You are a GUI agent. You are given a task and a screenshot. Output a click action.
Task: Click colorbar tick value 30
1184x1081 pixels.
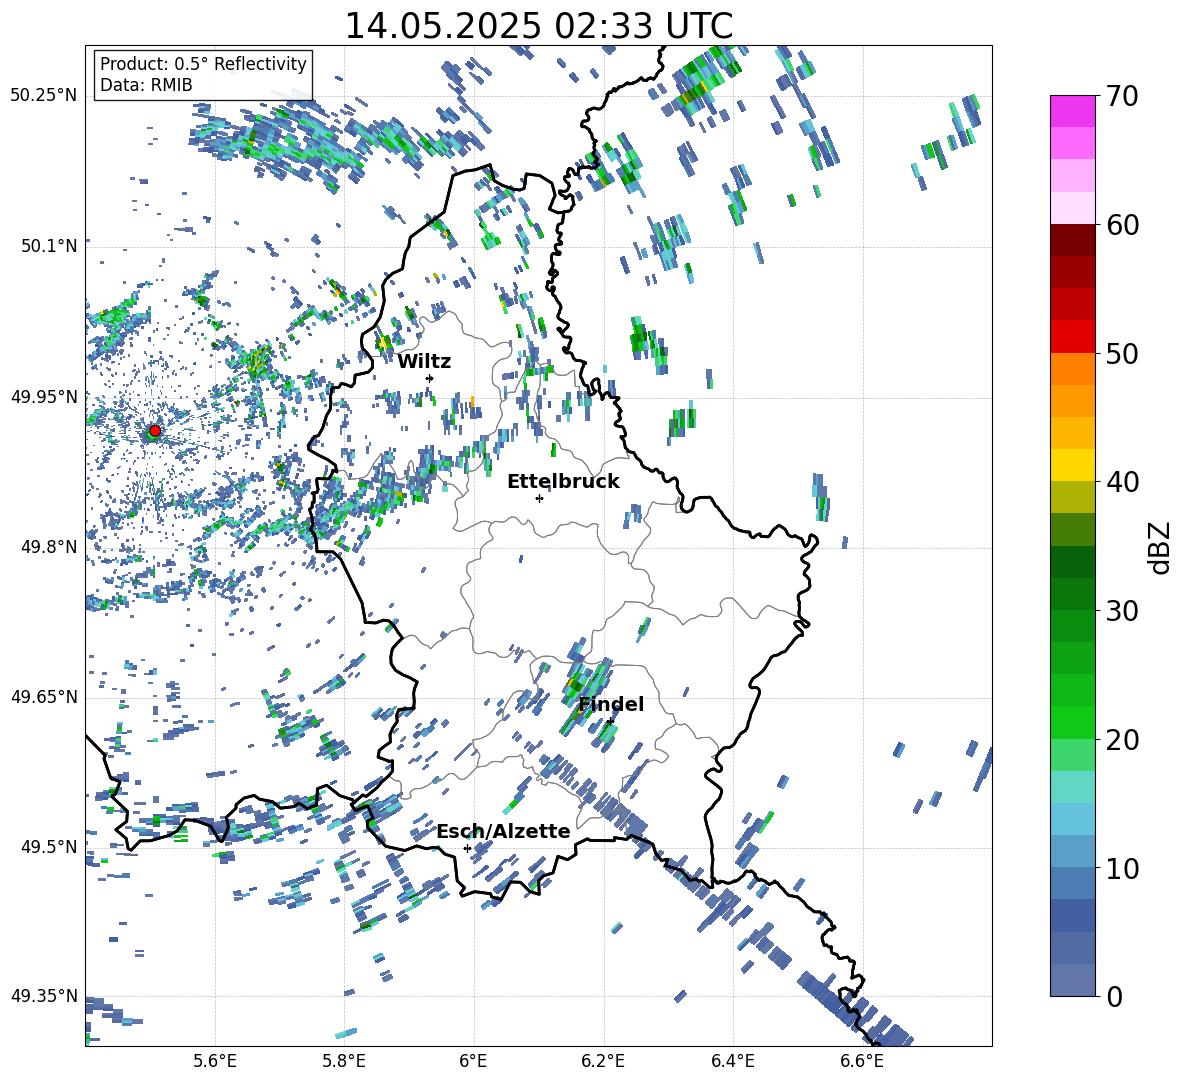[x=1123, y=610]
